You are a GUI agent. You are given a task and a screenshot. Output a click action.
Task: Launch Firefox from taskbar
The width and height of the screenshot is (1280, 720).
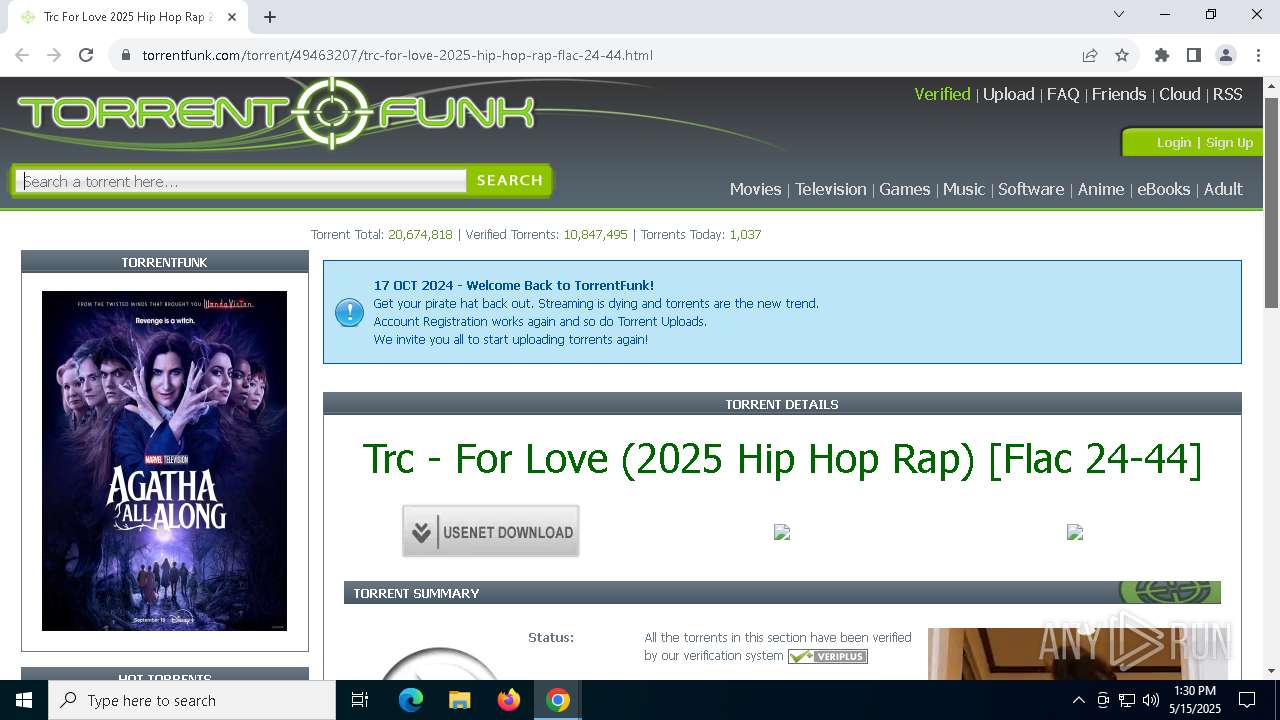coord(509,700)
